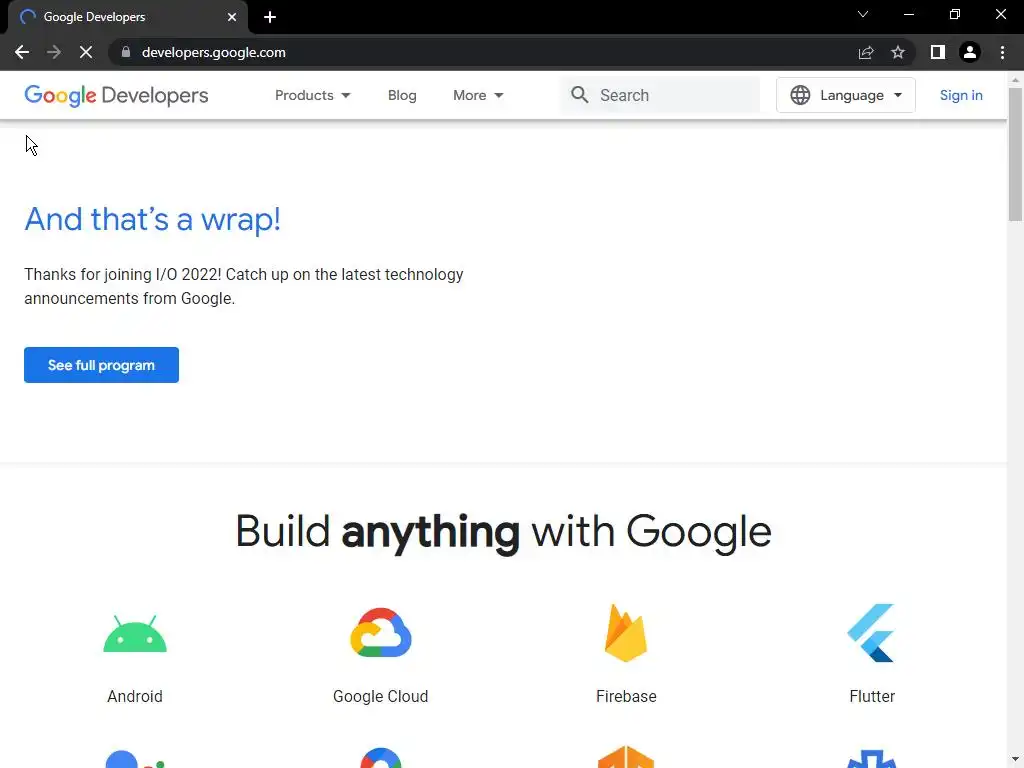Open the Chrome profile avatar
Image resolution: width=1024 pixels, height=768 pixels.
click(x=970, y=52)
